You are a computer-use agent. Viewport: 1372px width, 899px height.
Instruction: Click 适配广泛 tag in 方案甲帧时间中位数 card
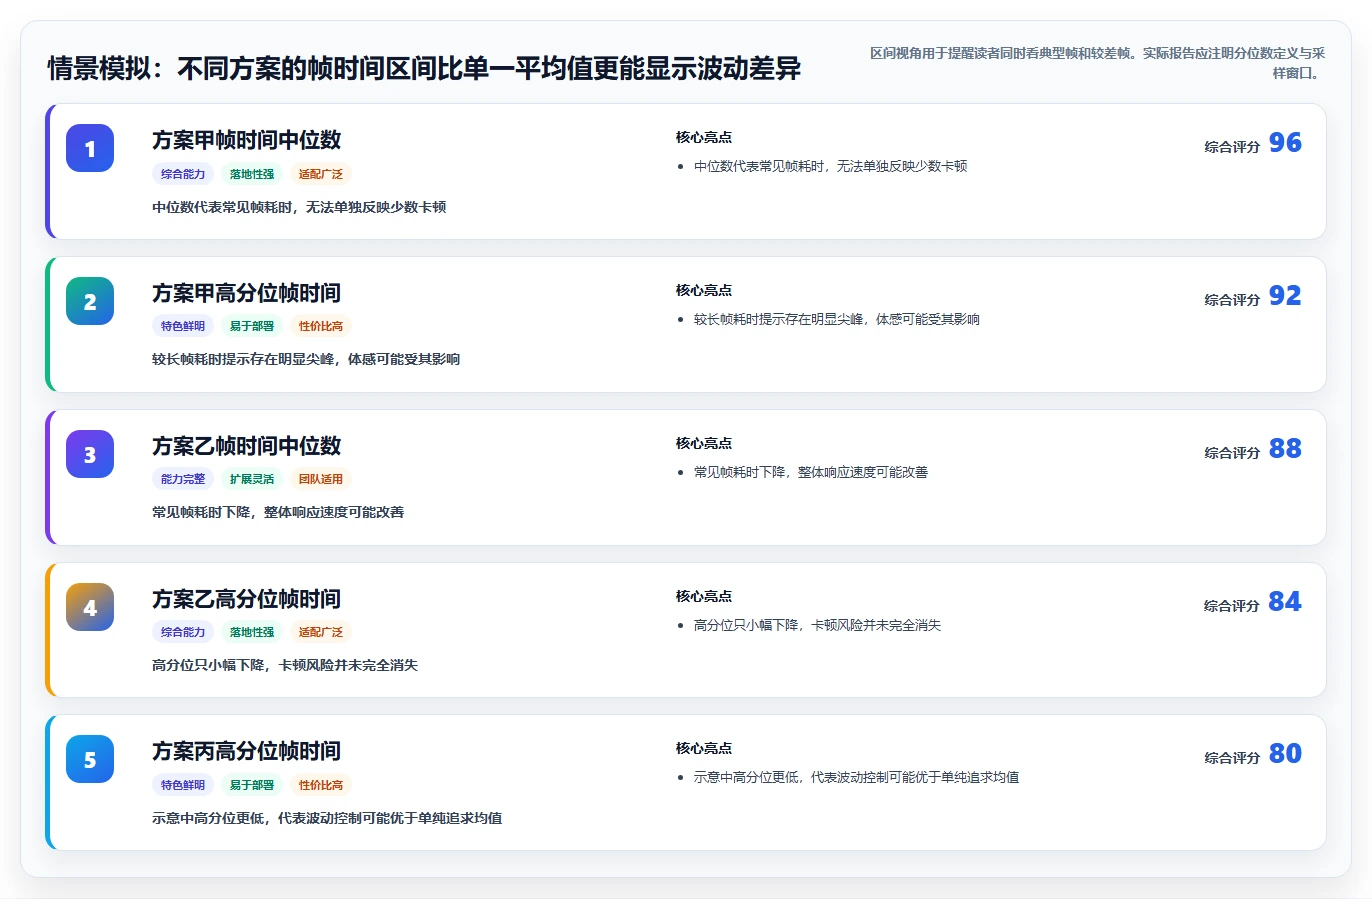point(321,174)
